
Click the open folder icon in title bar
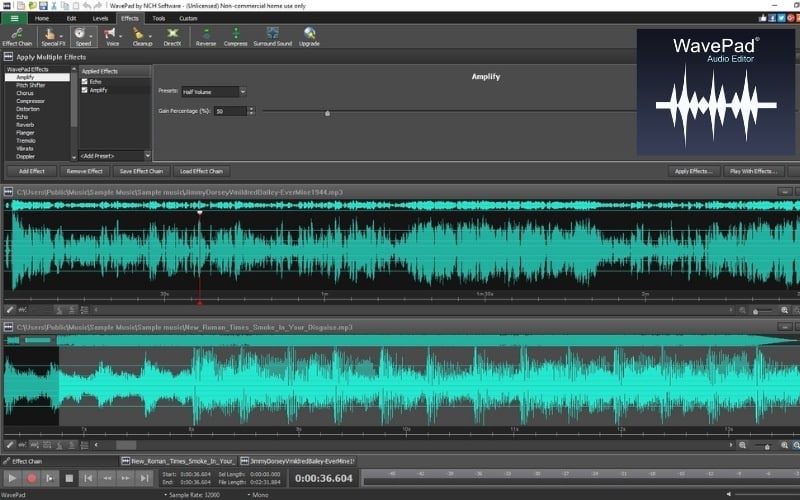click(x=32, y=6)
